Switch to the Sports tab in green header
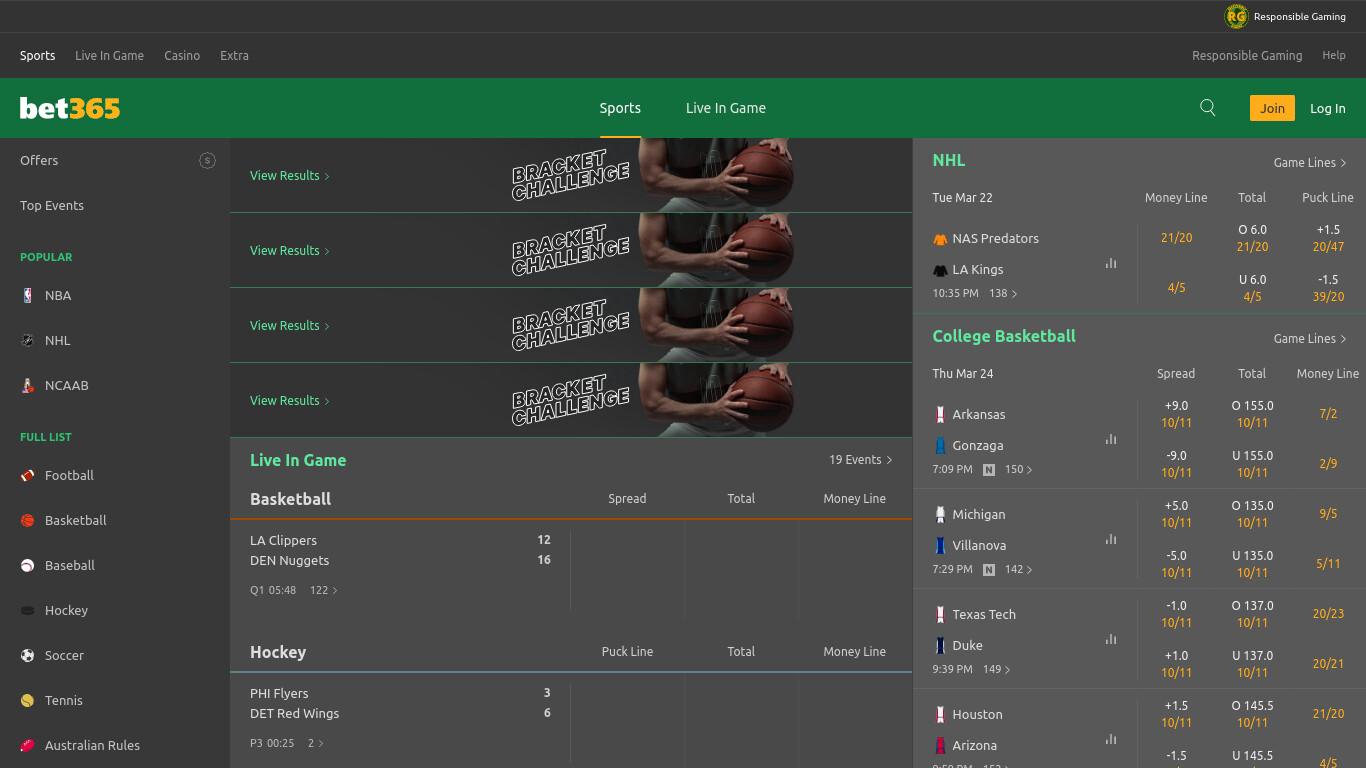Screen dimensions: 1366x768 click(620, 108)
